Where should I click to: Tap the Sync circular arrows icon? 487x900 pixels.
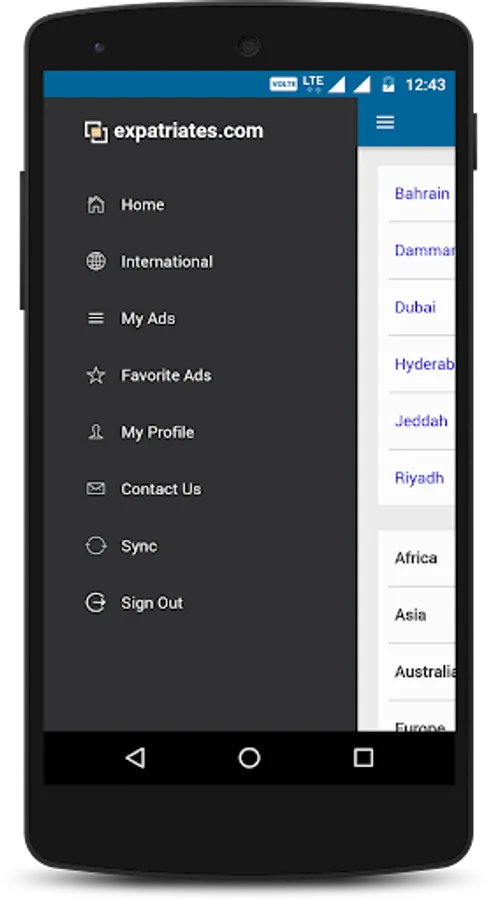pyautogui.click(x=96, y=545)
